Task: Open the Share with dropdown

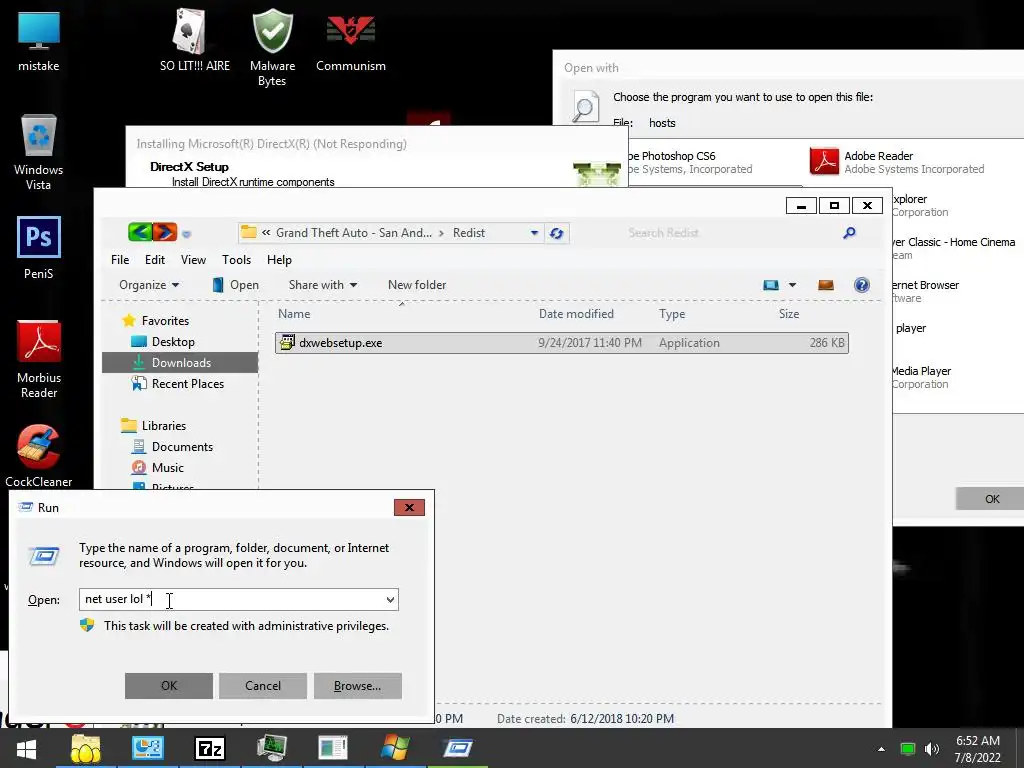Action: [x=323, y=285]
